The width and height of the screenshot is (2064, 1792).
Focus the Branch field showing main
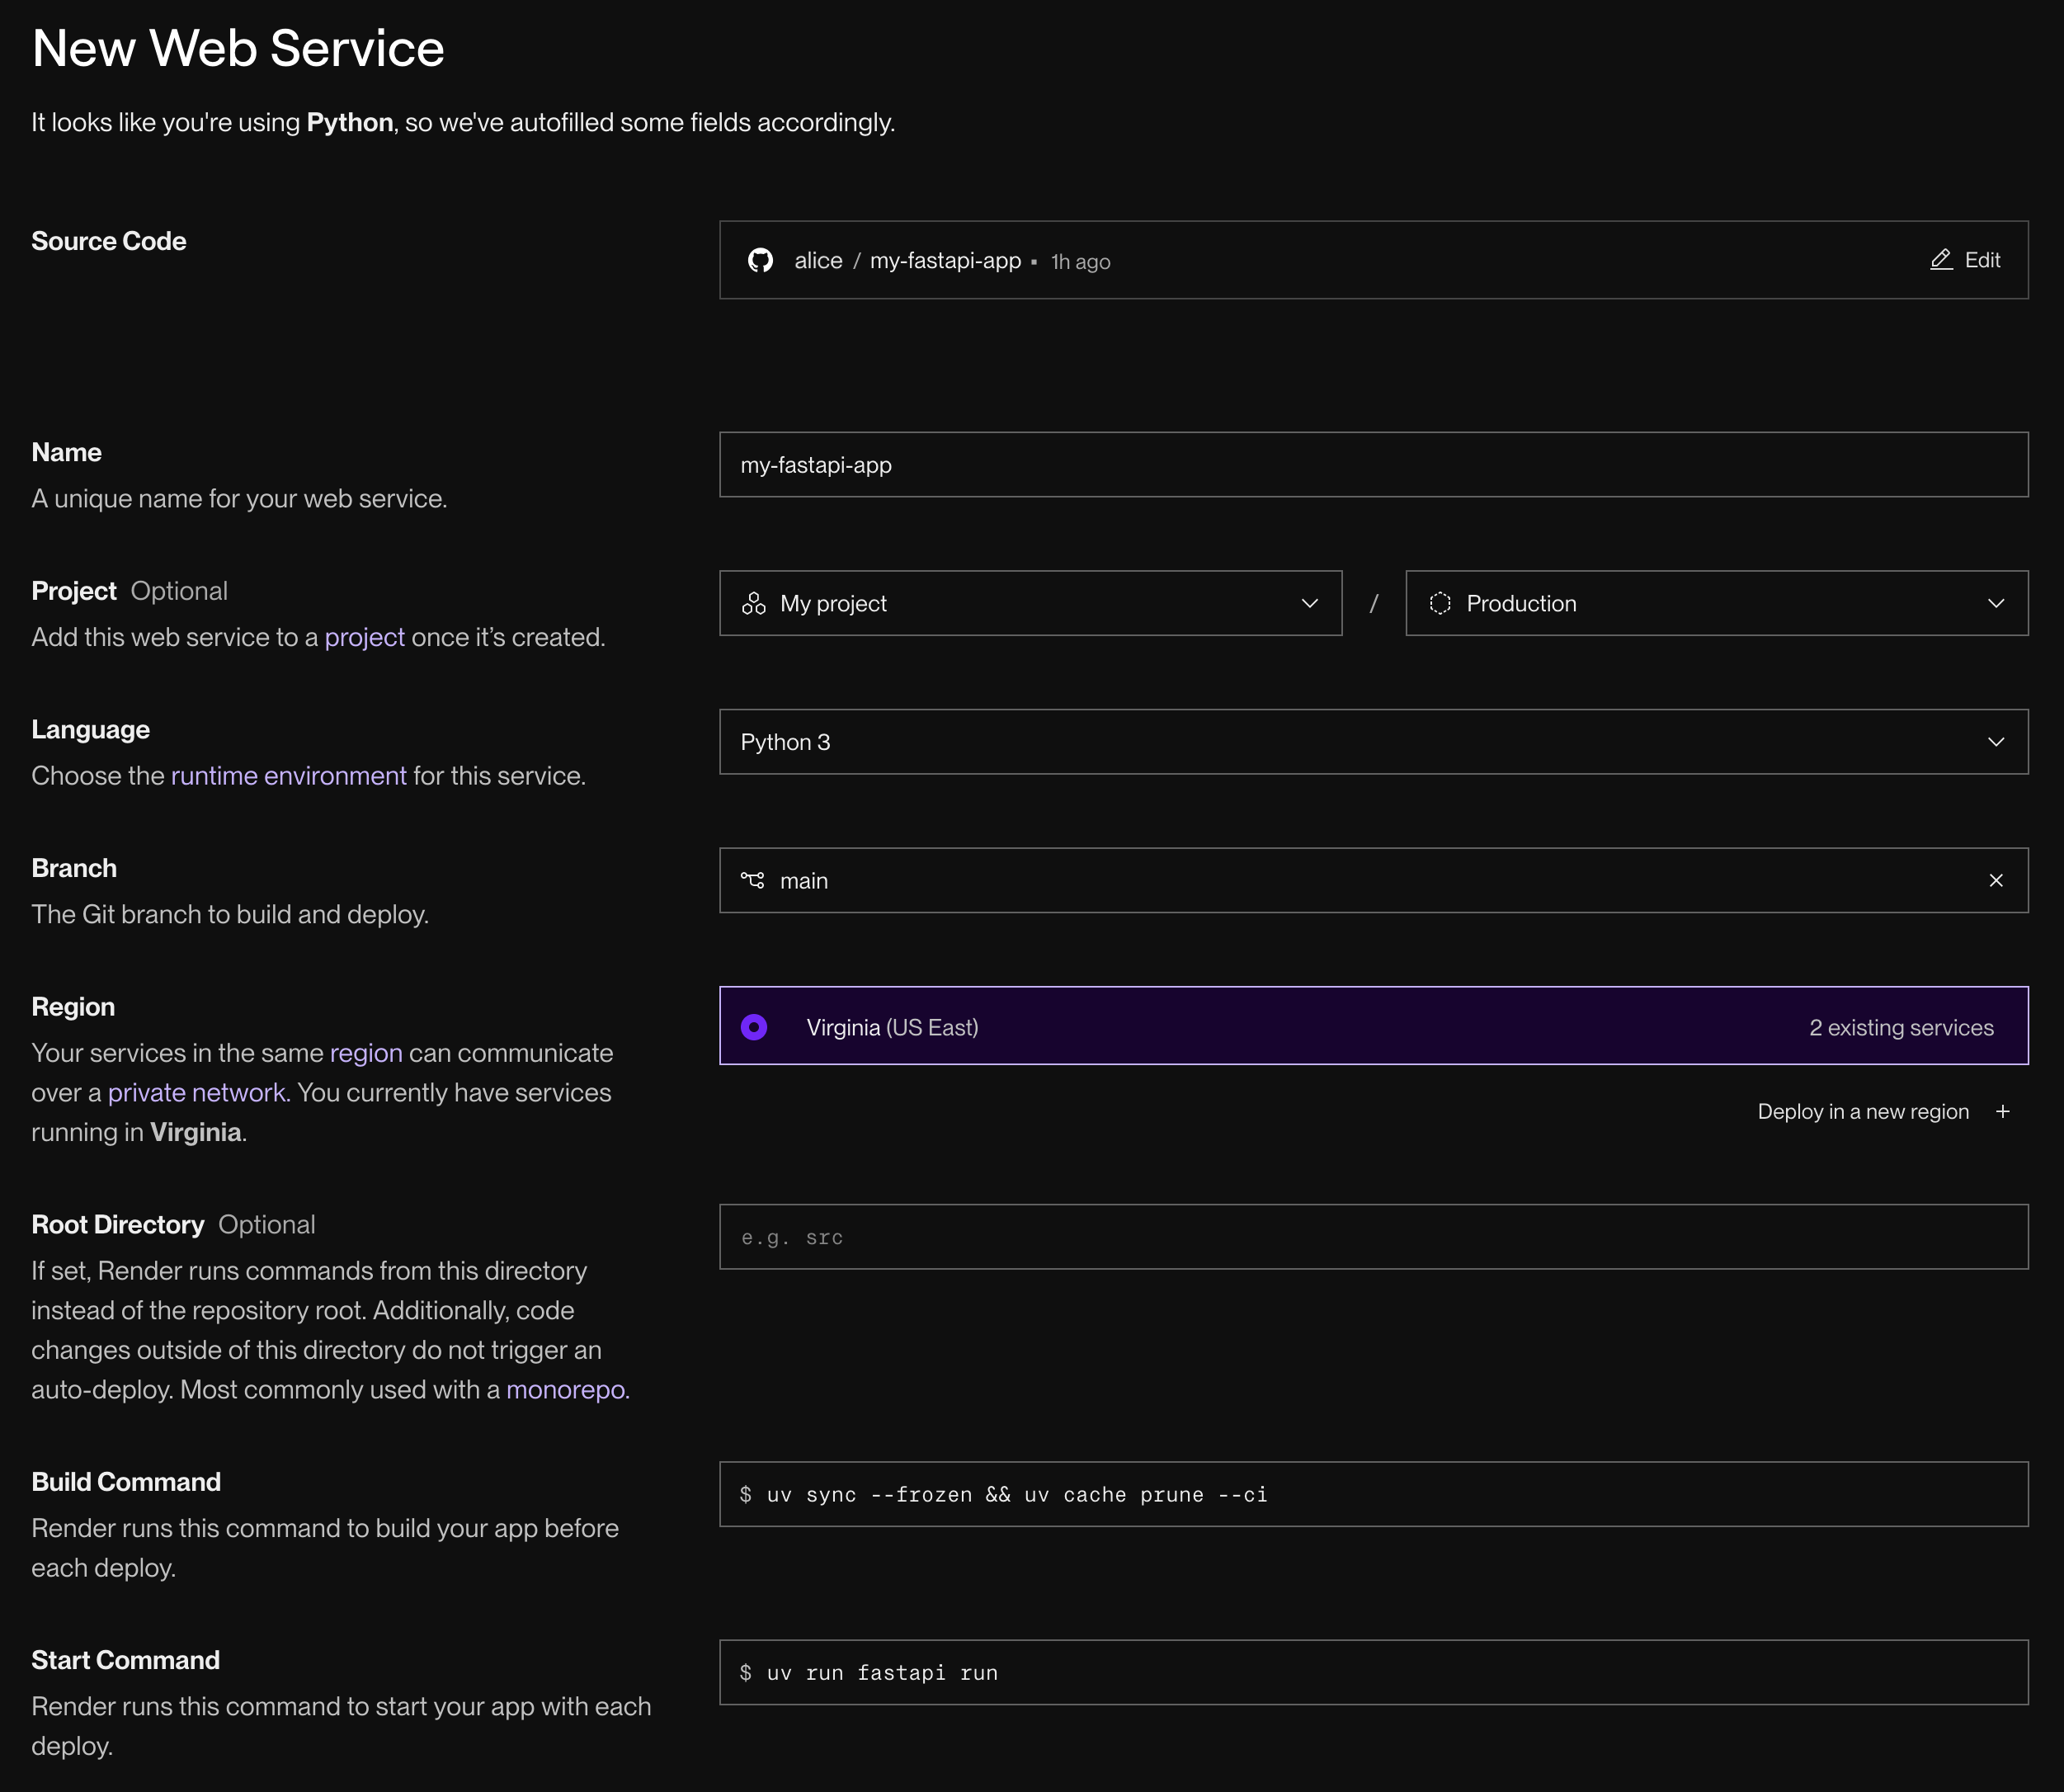point(1374,880)
